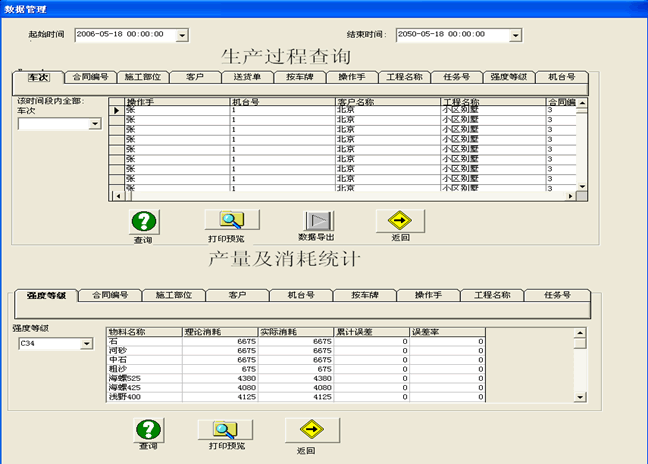This screenshot has height=464, width=648.
Task: Select lower 按车牌 tab
Action: click(x=365, y=295)
